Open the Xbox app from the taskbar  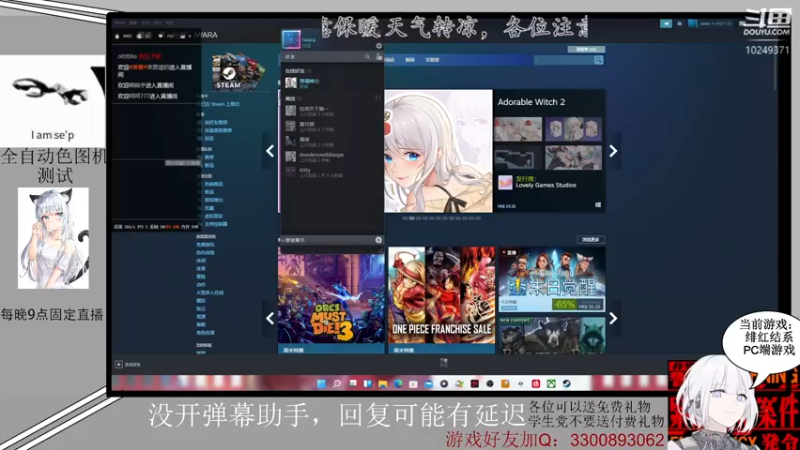click(551, 384)
